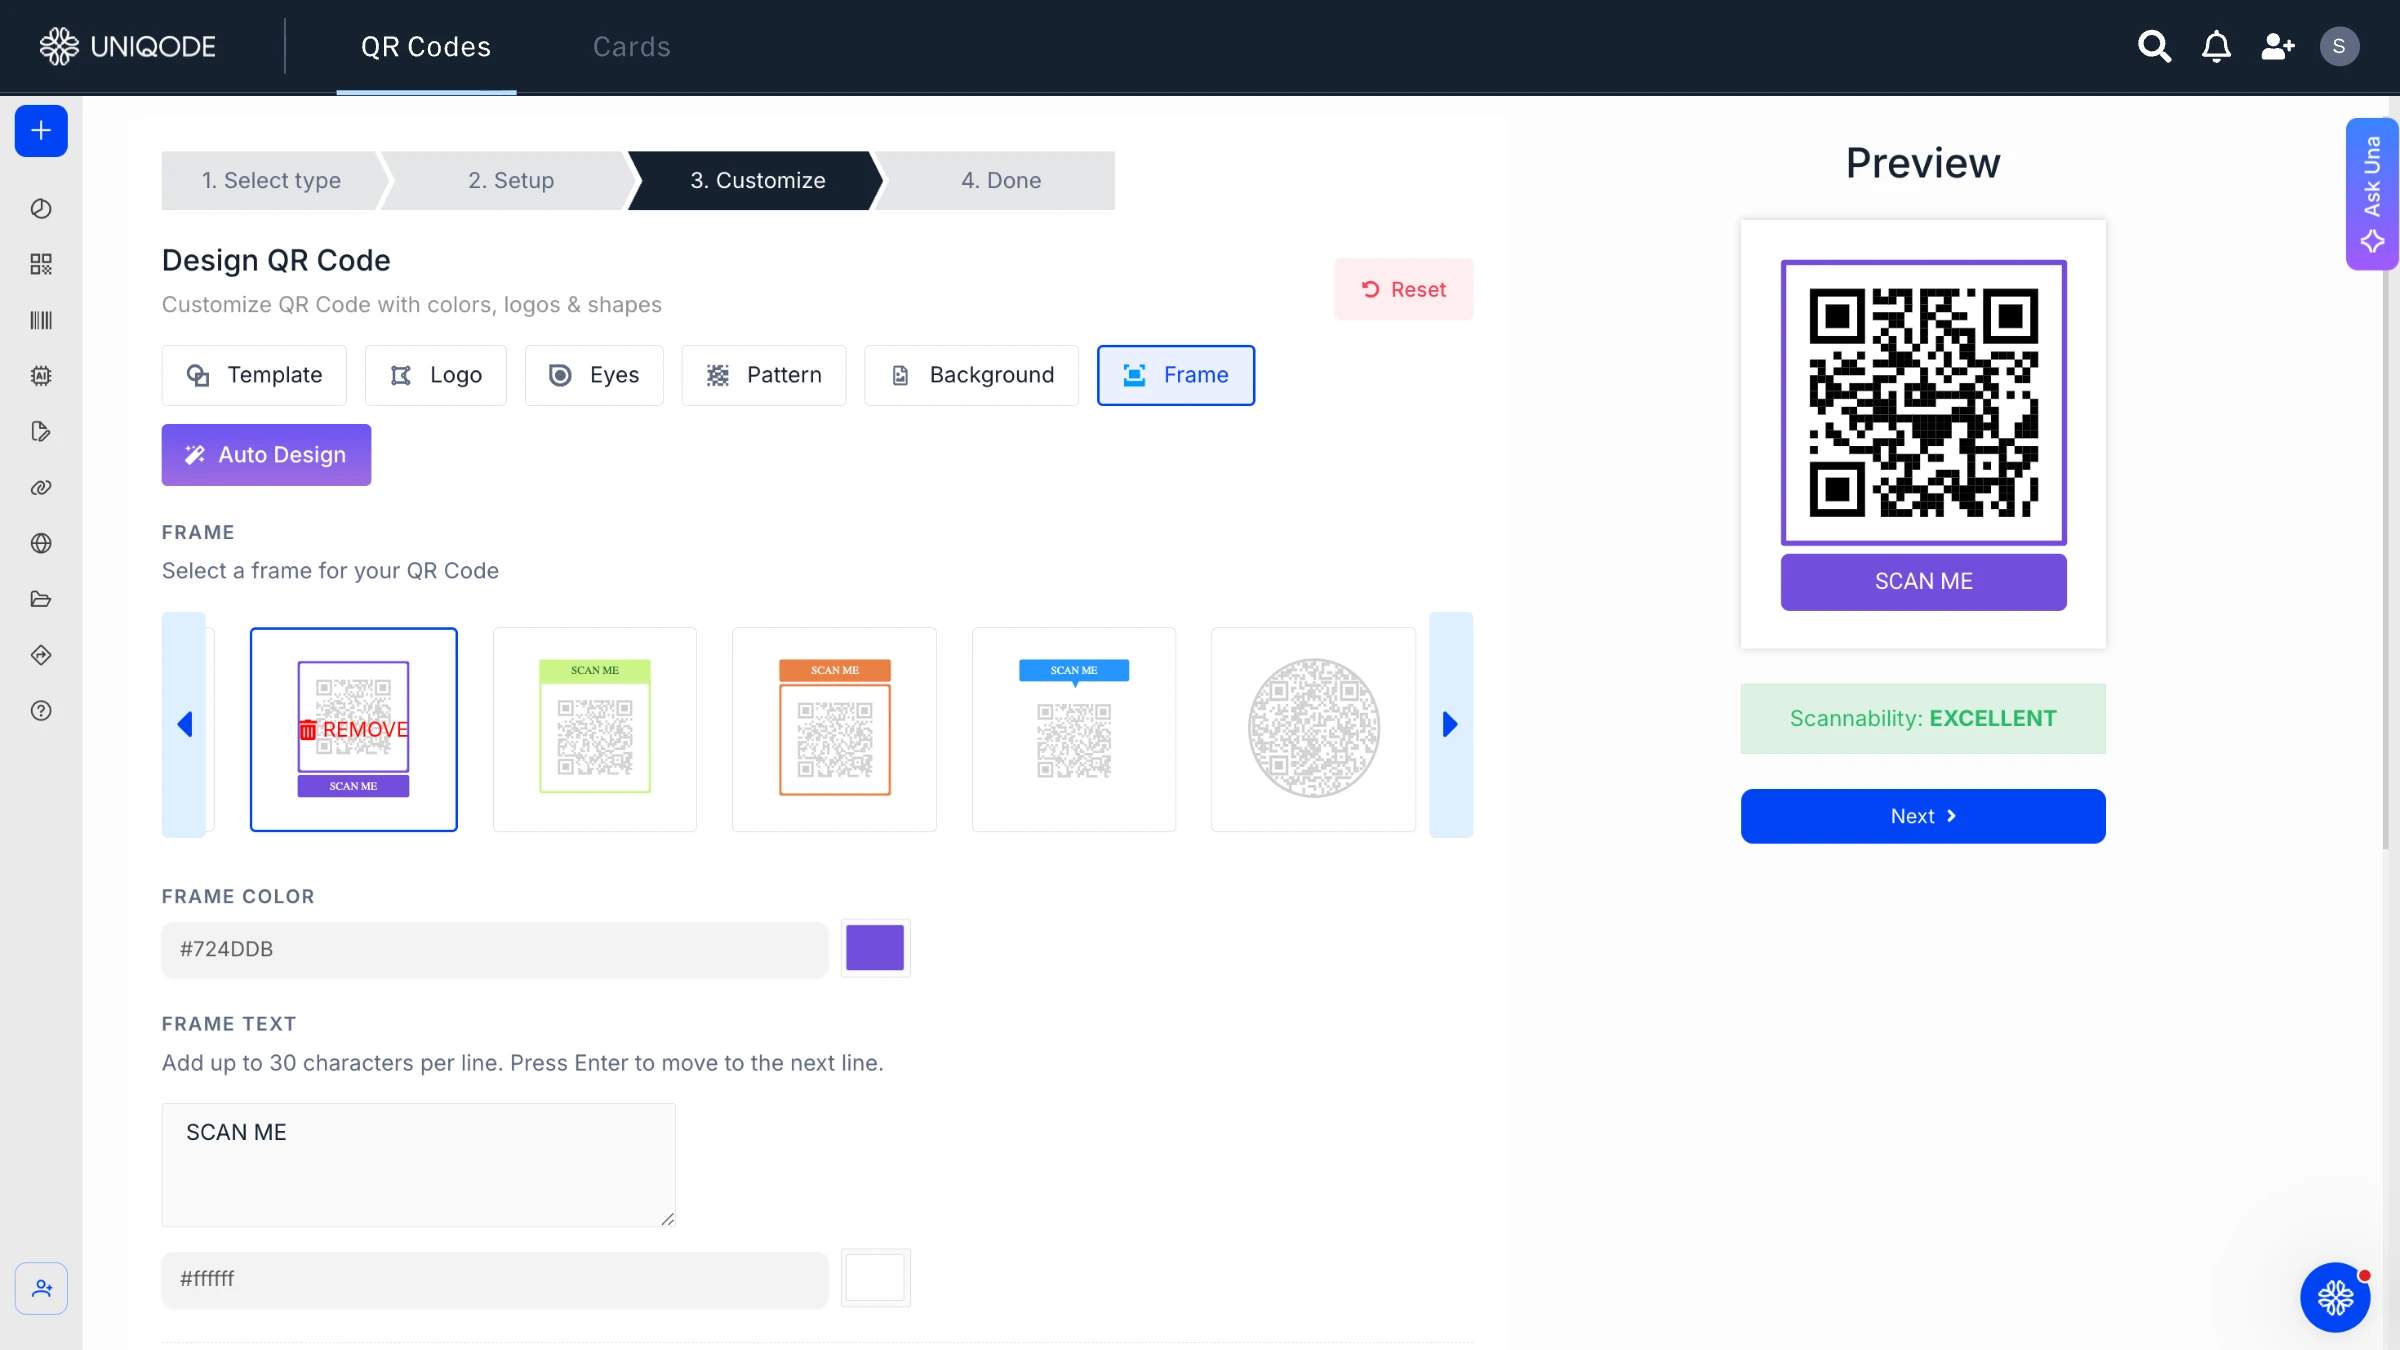Open the Pattern design option
This screenshot has width=2400, height=1350.
click(x=764, y=375)
